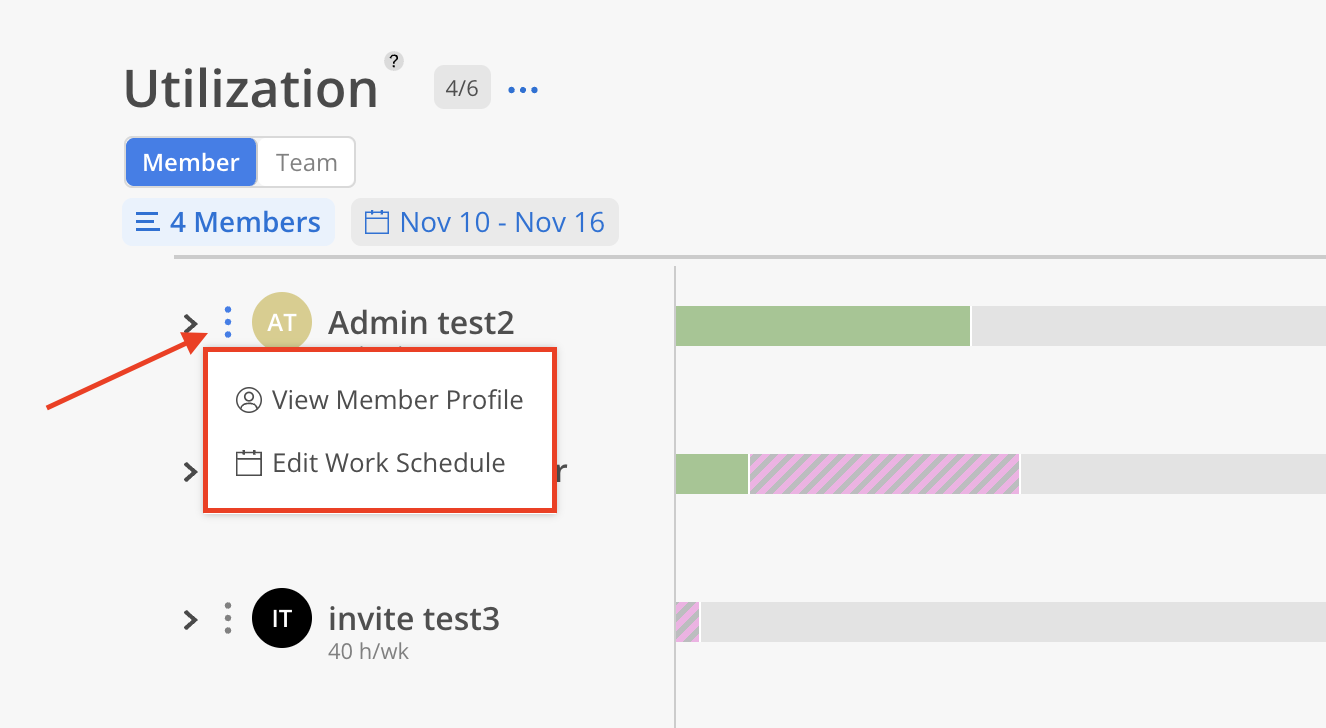Open the Nov 10 - Nov 16 date picker
This screenshot has height=728, width=1326.
coord(500,222)
